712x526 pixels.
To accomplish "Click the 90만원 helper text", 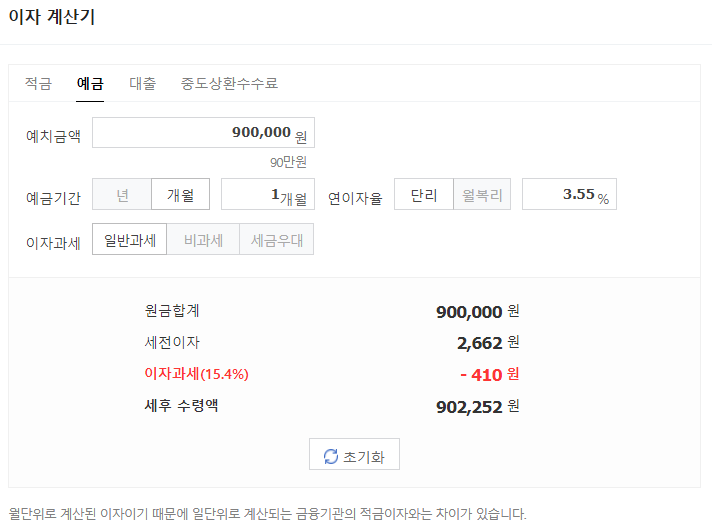I will 288,162.
